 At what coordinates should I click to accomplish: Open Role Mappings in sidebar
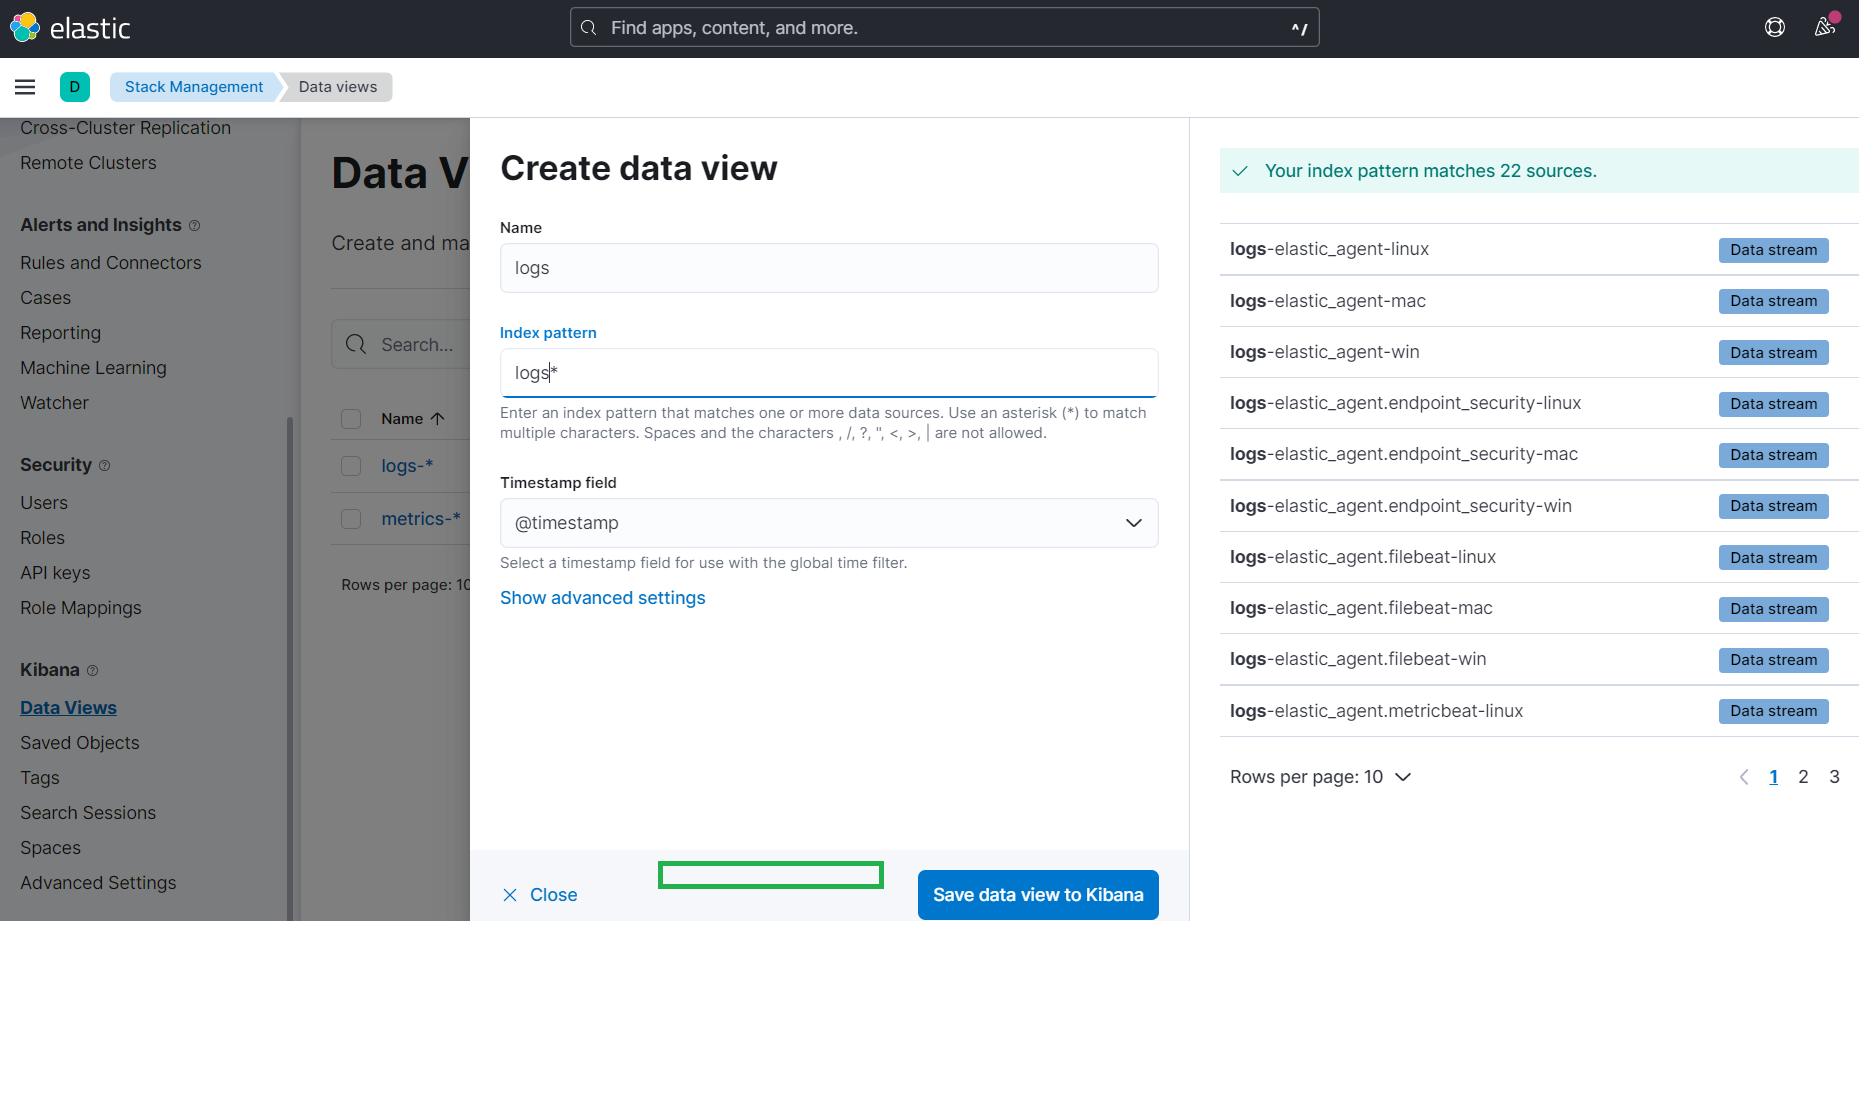pyautogui.click(x=81, y=608)
